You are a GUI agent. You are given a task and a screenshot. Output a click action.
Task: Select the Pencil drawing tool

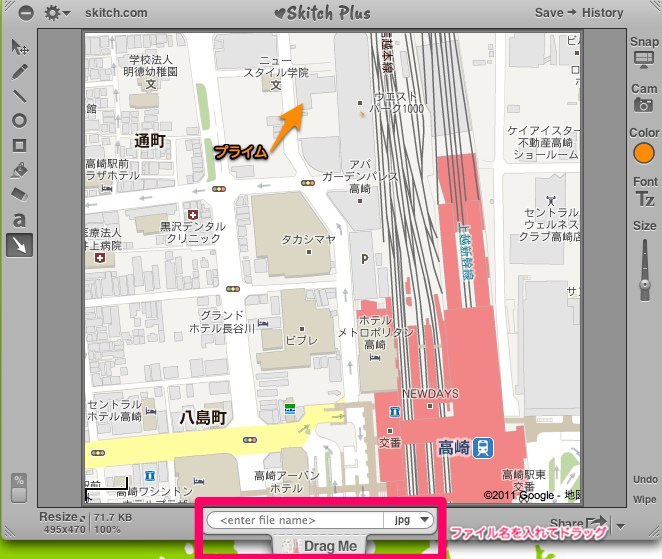(19, 72)
